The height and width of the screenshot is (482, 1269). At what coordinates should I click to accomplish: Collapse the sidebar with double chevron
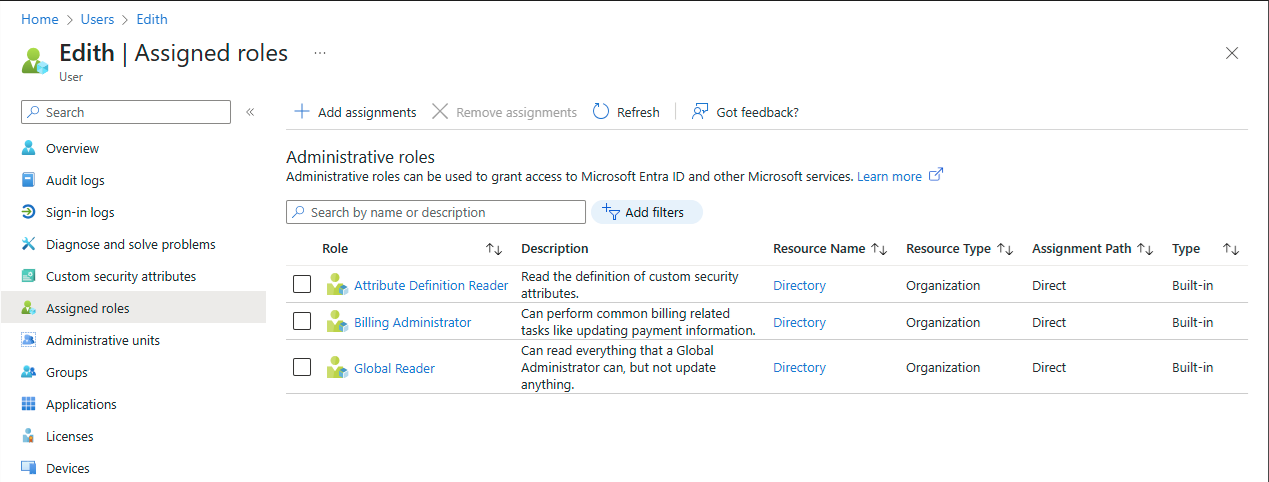250,112
